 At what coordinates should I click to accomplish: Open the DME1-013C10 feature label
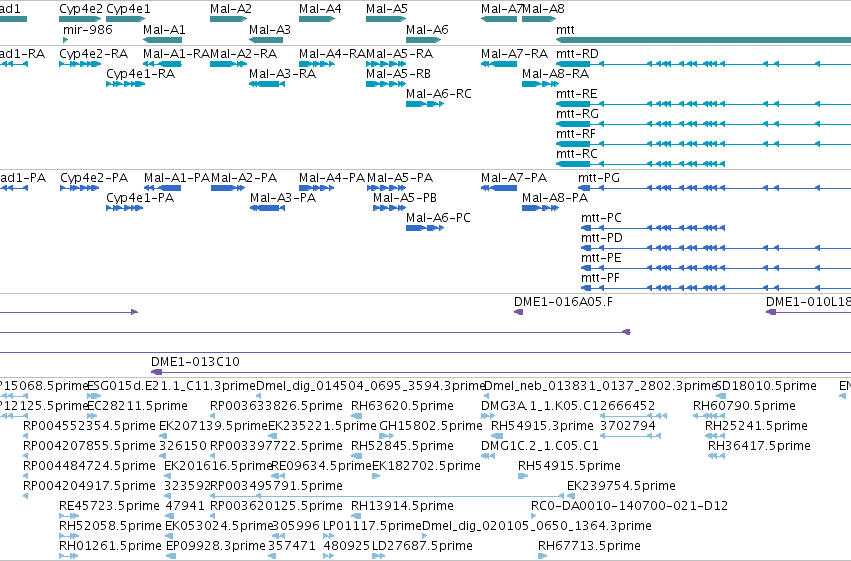[195, 362]
